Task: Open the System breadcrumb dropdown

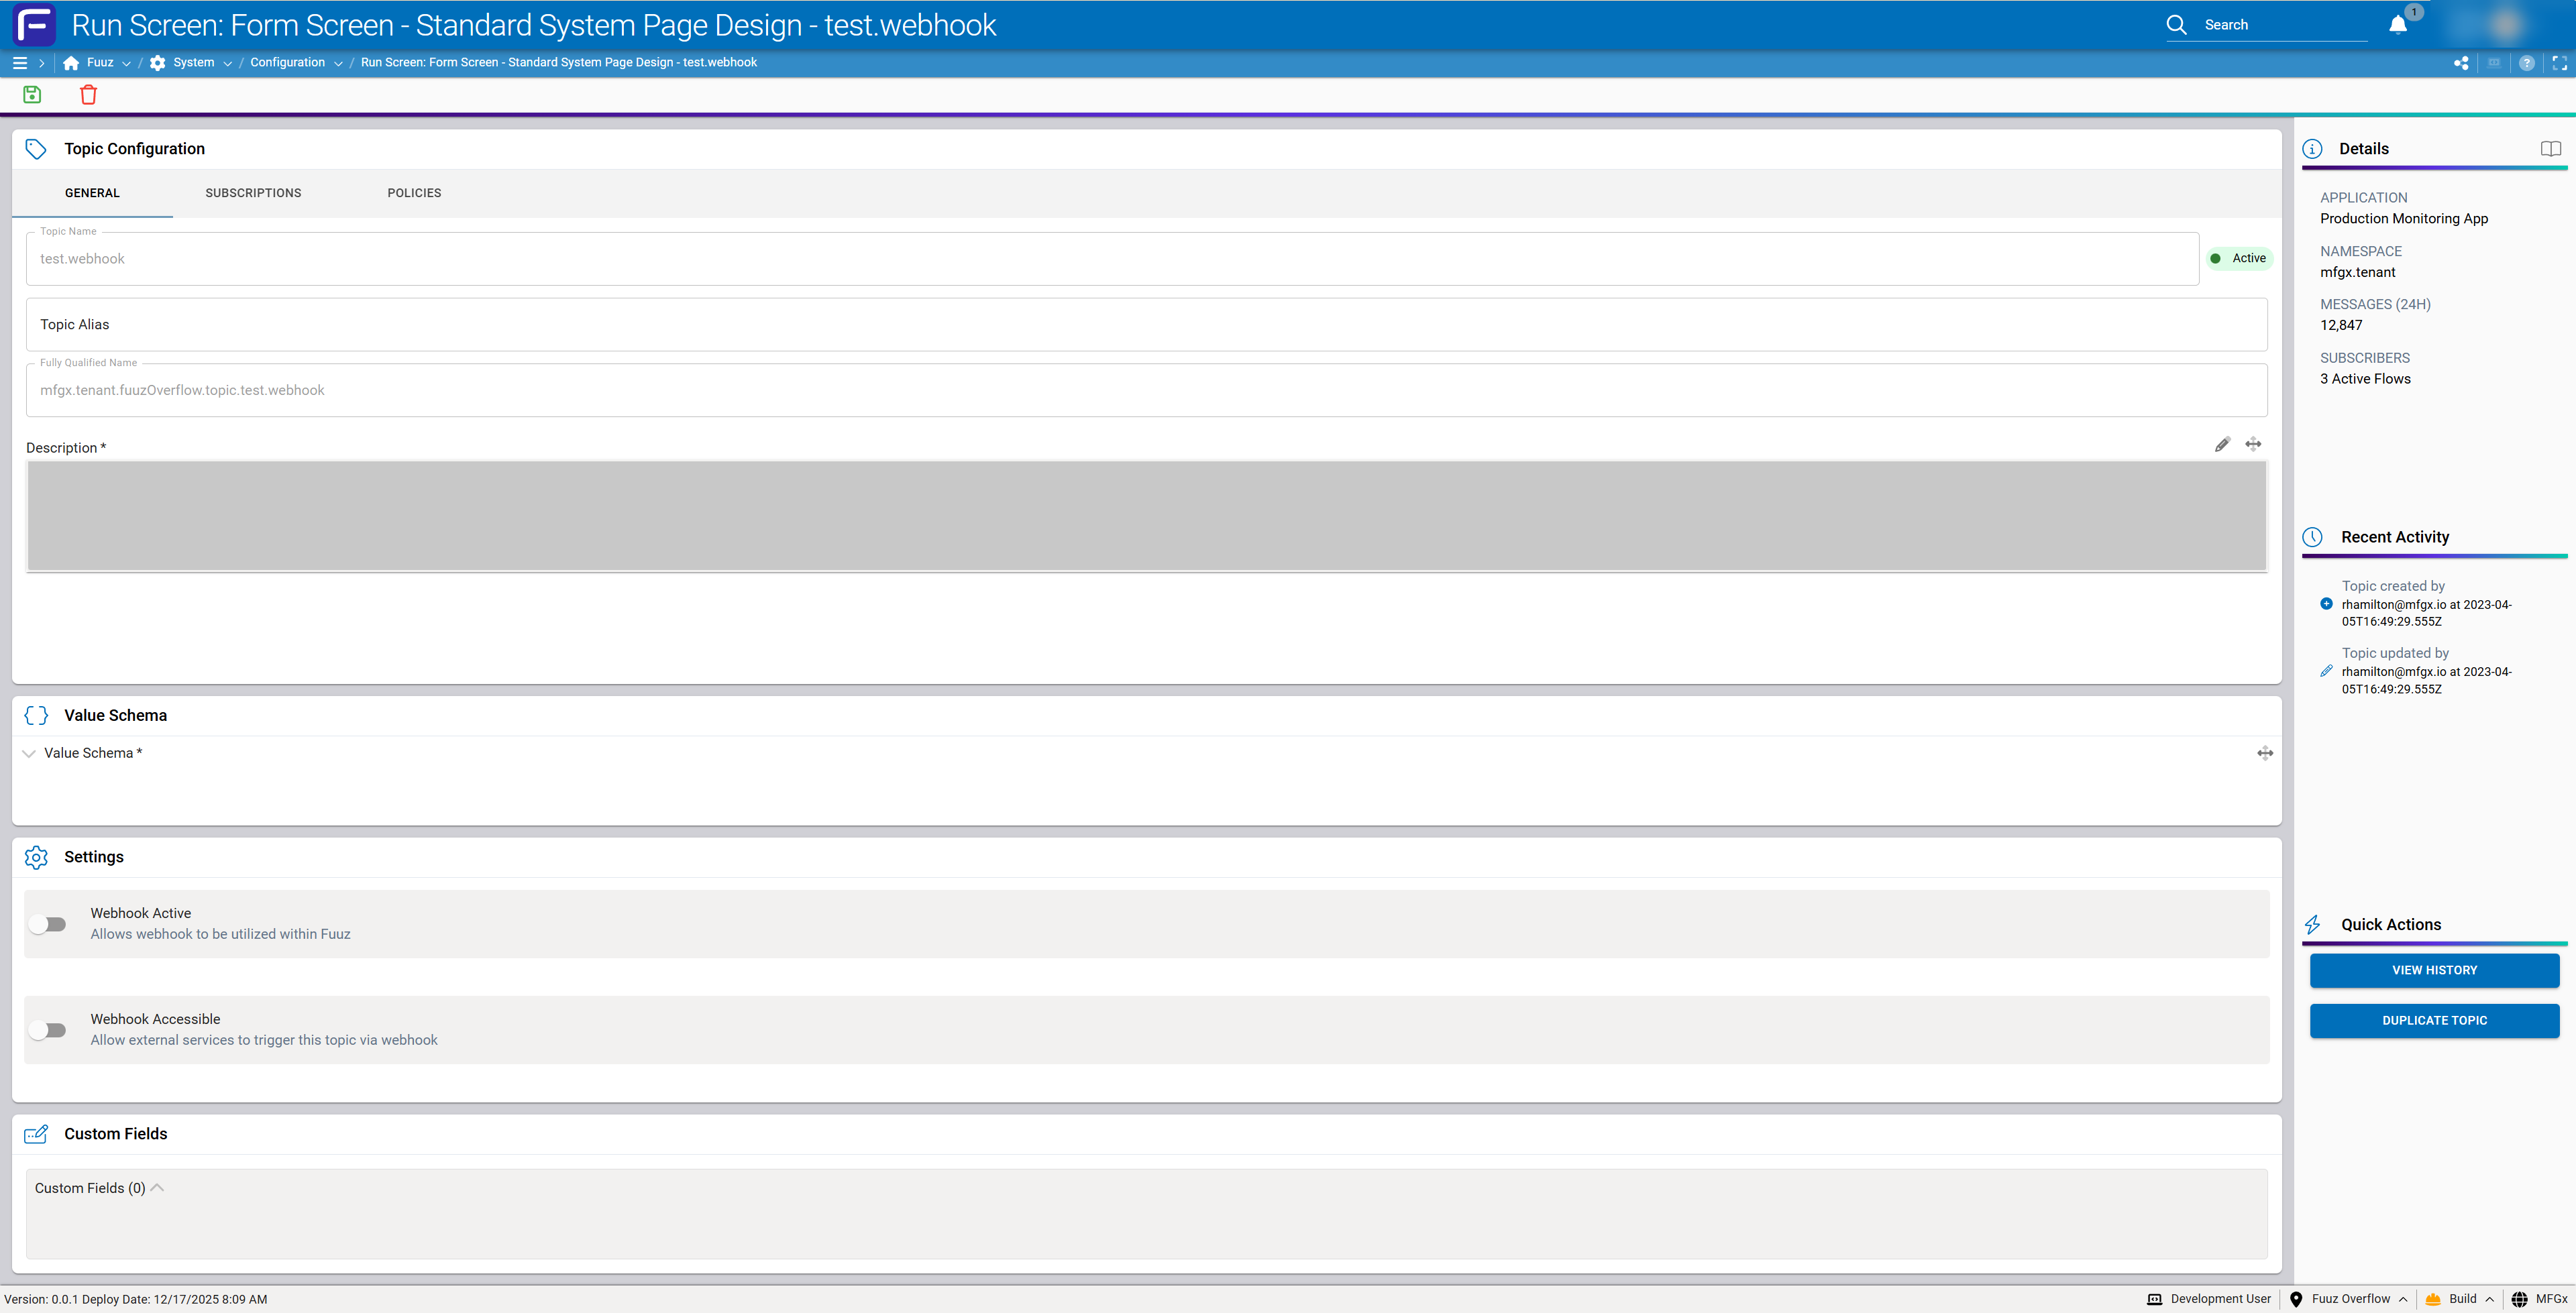Action: 228,63
